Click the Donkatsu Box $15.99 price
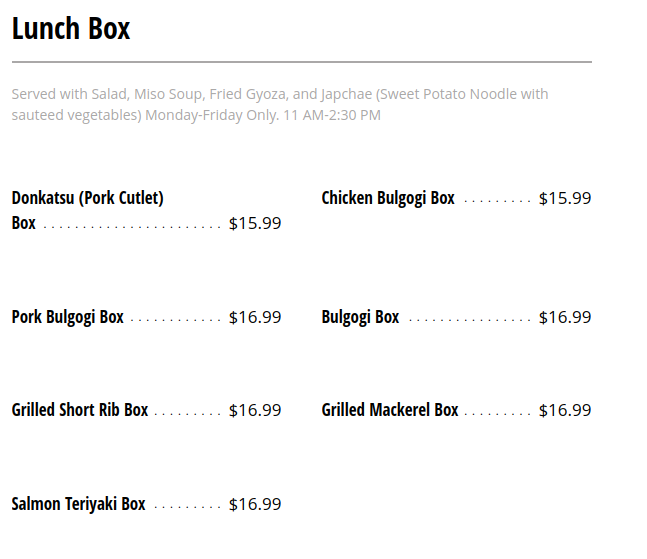This screenshot has height=559, width=647. [x=255, y=223]
